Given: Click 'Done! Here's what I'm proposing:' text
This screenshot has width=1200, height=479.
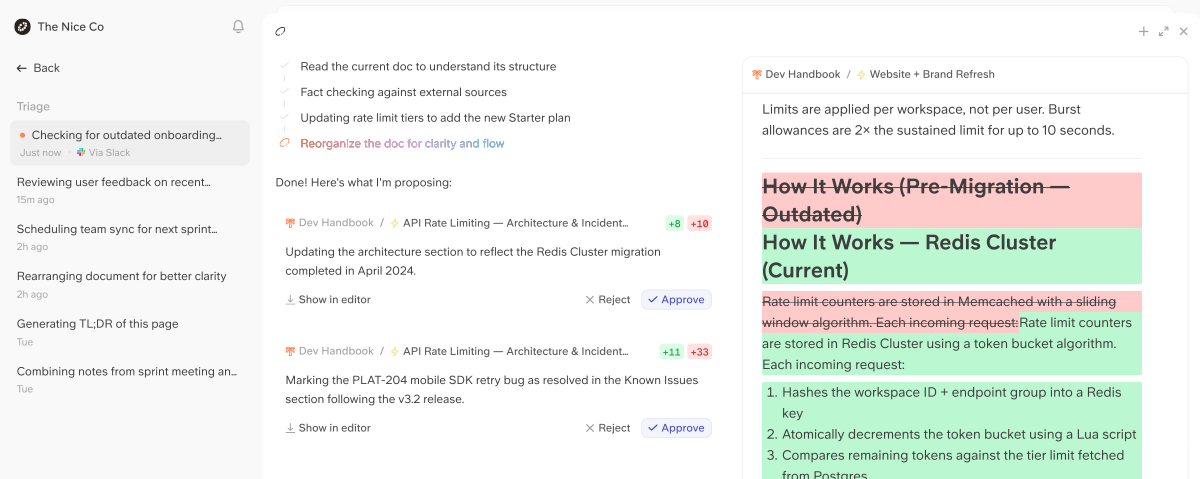Looking at the screenshot, I should [x=364, y=183].
